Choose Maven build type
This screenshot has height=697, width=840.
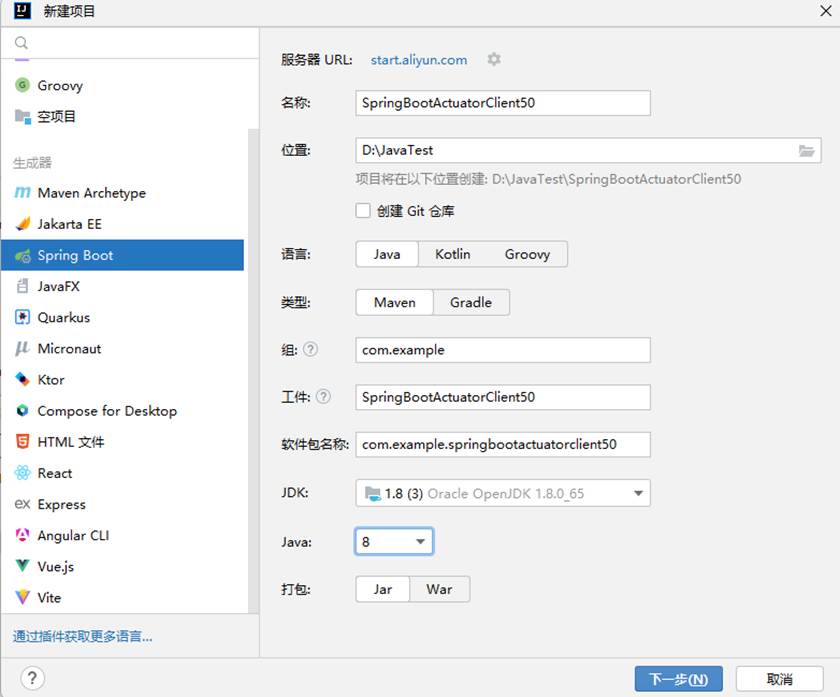[394, 302]
